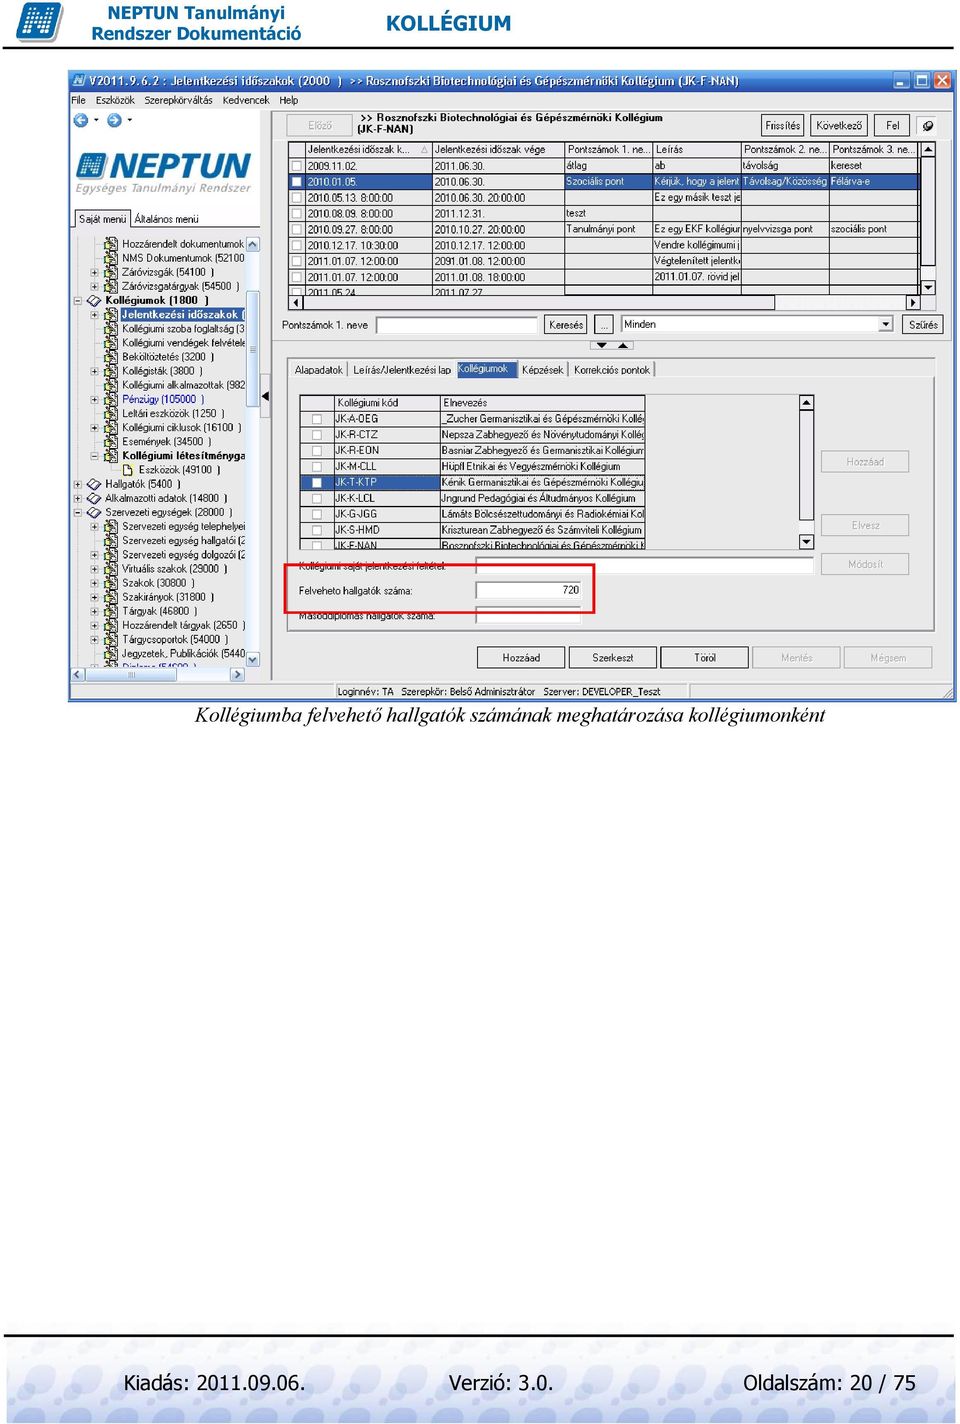The height and width of the screenshot is (1424, 960).
Task: Open the File menu
Action: 78,100
